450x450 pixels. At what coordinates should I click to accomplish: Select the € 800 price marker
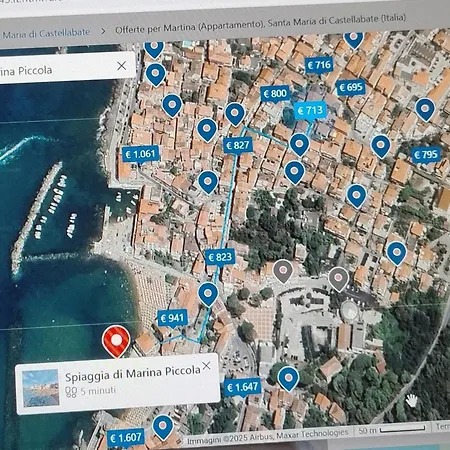[275, 94]
